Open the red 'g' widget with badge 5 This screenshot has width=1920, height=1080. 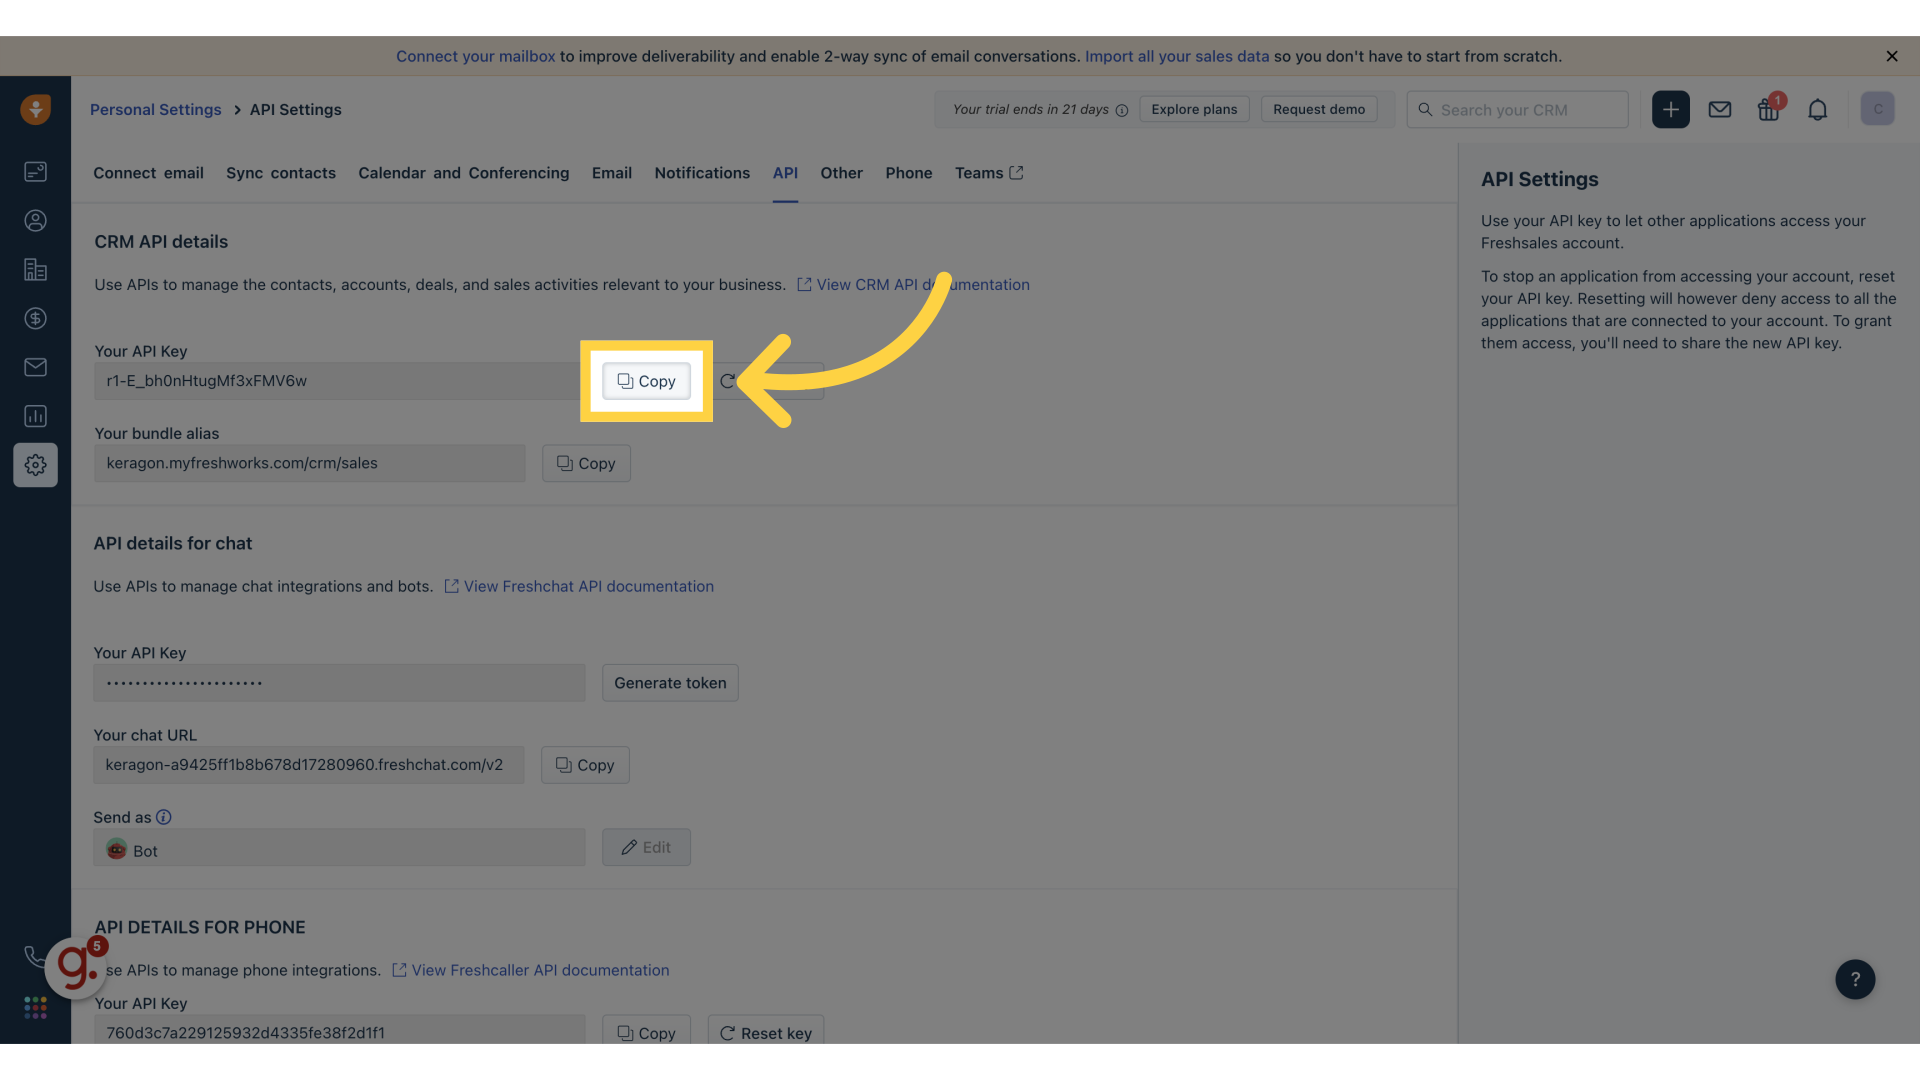(75, 966)
